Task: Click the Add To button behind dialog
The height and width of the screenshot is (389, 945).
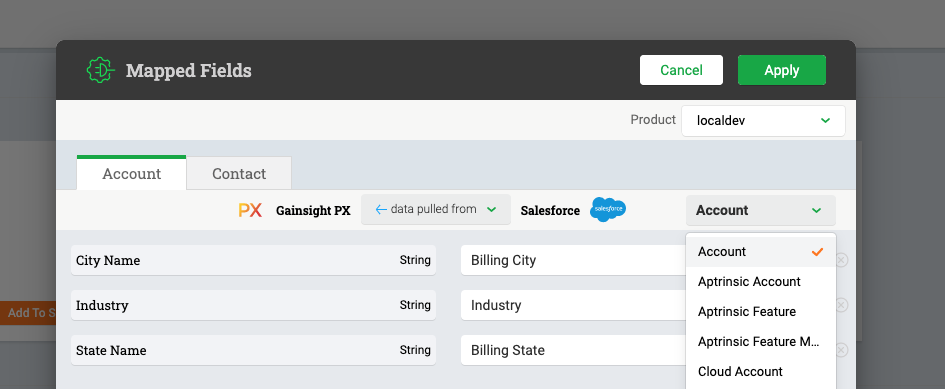Action: [28, 313]
